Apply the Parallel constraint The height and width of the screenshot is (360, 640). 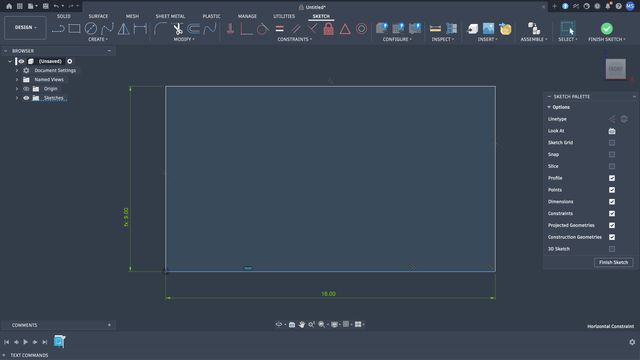point(296,29)
